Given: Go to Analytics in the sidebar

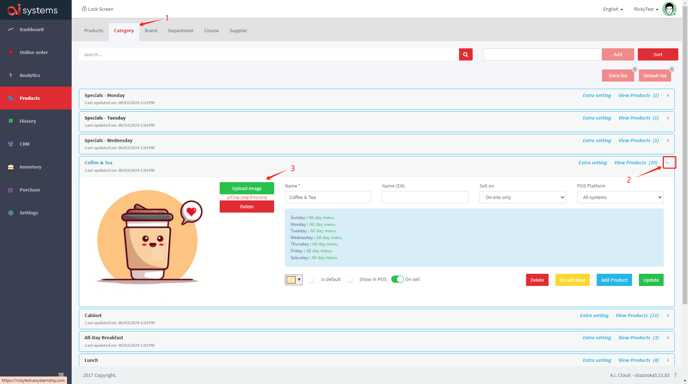Looking at the screenshot, I should click(x=29, y=75).
